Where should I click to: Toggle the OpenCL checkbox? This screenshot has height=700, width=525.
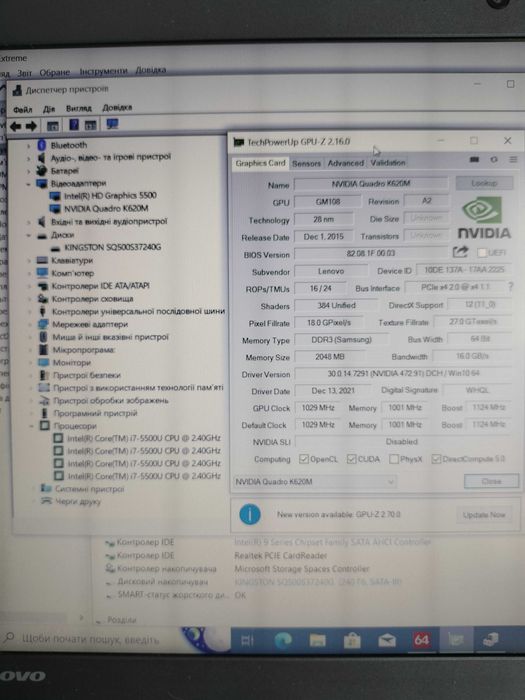[304, 459]
